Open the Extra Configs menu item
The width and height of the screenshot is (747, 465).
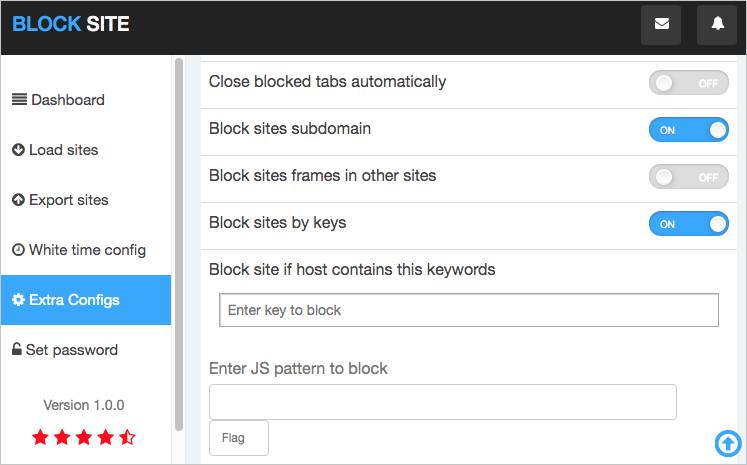click(86, 300)
